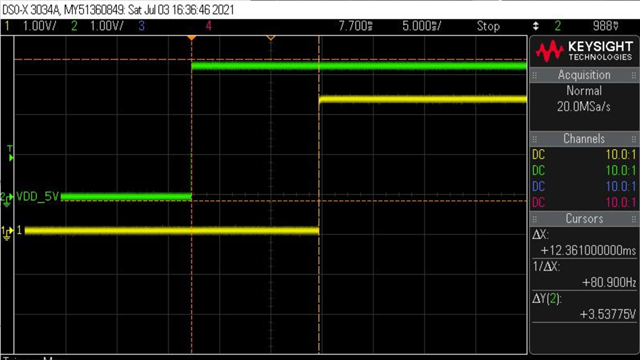Toggle channel 4 indicator in top bar
Image resolution: width=640 pixels, height=360 pixels.
tap(209, 26)
